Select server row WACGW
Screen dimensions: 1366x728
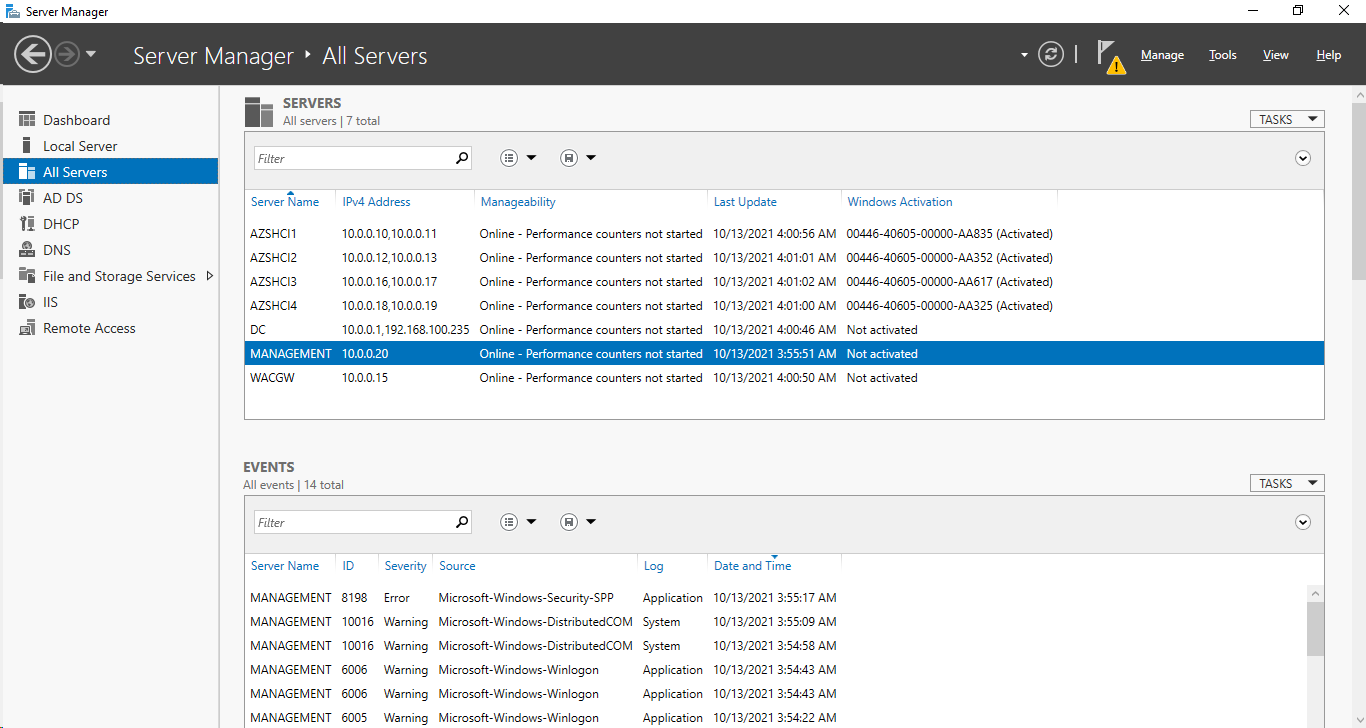784,378
